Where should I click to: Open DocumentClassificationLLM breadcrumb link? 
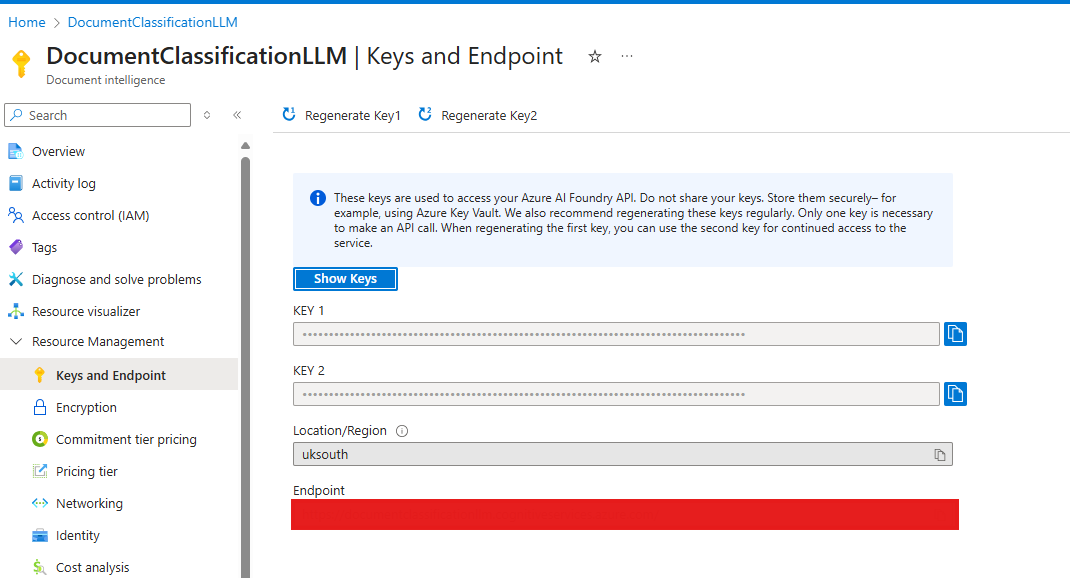coord(152,23)
